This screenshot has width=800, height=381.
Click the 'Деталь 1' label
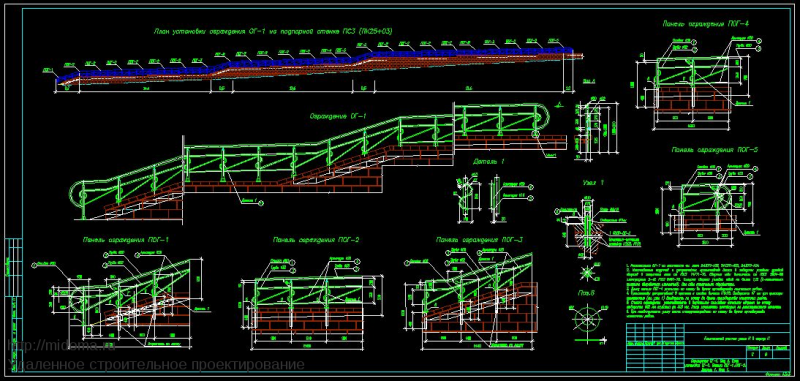[488, 161]
